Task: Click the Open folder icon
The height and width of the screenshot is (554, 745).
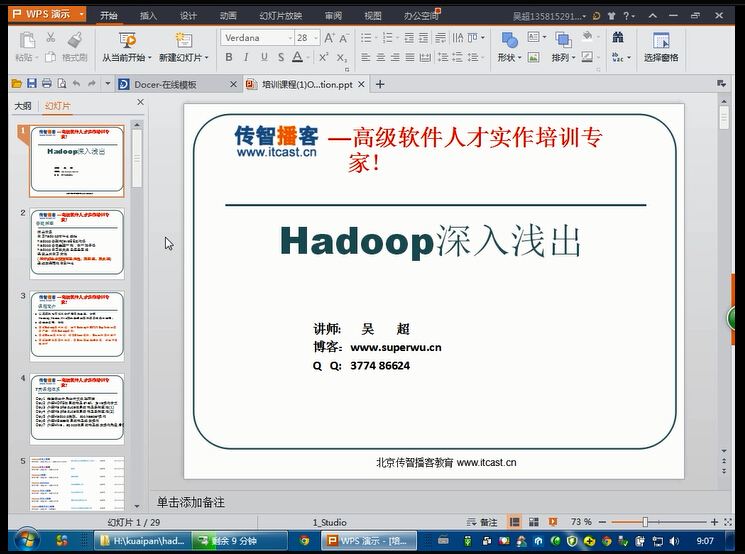Action: pyautogui.click(x=17, y=84)
